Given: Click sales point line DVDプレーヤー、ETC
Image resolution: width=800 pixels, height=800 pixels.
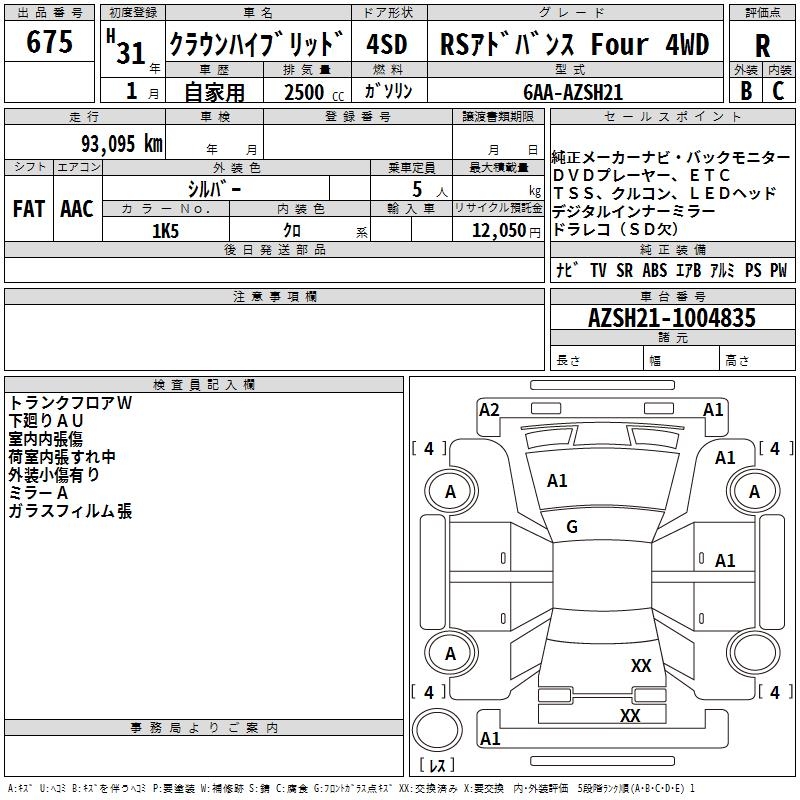Looking at the screenshot, I should click(641, 175).
